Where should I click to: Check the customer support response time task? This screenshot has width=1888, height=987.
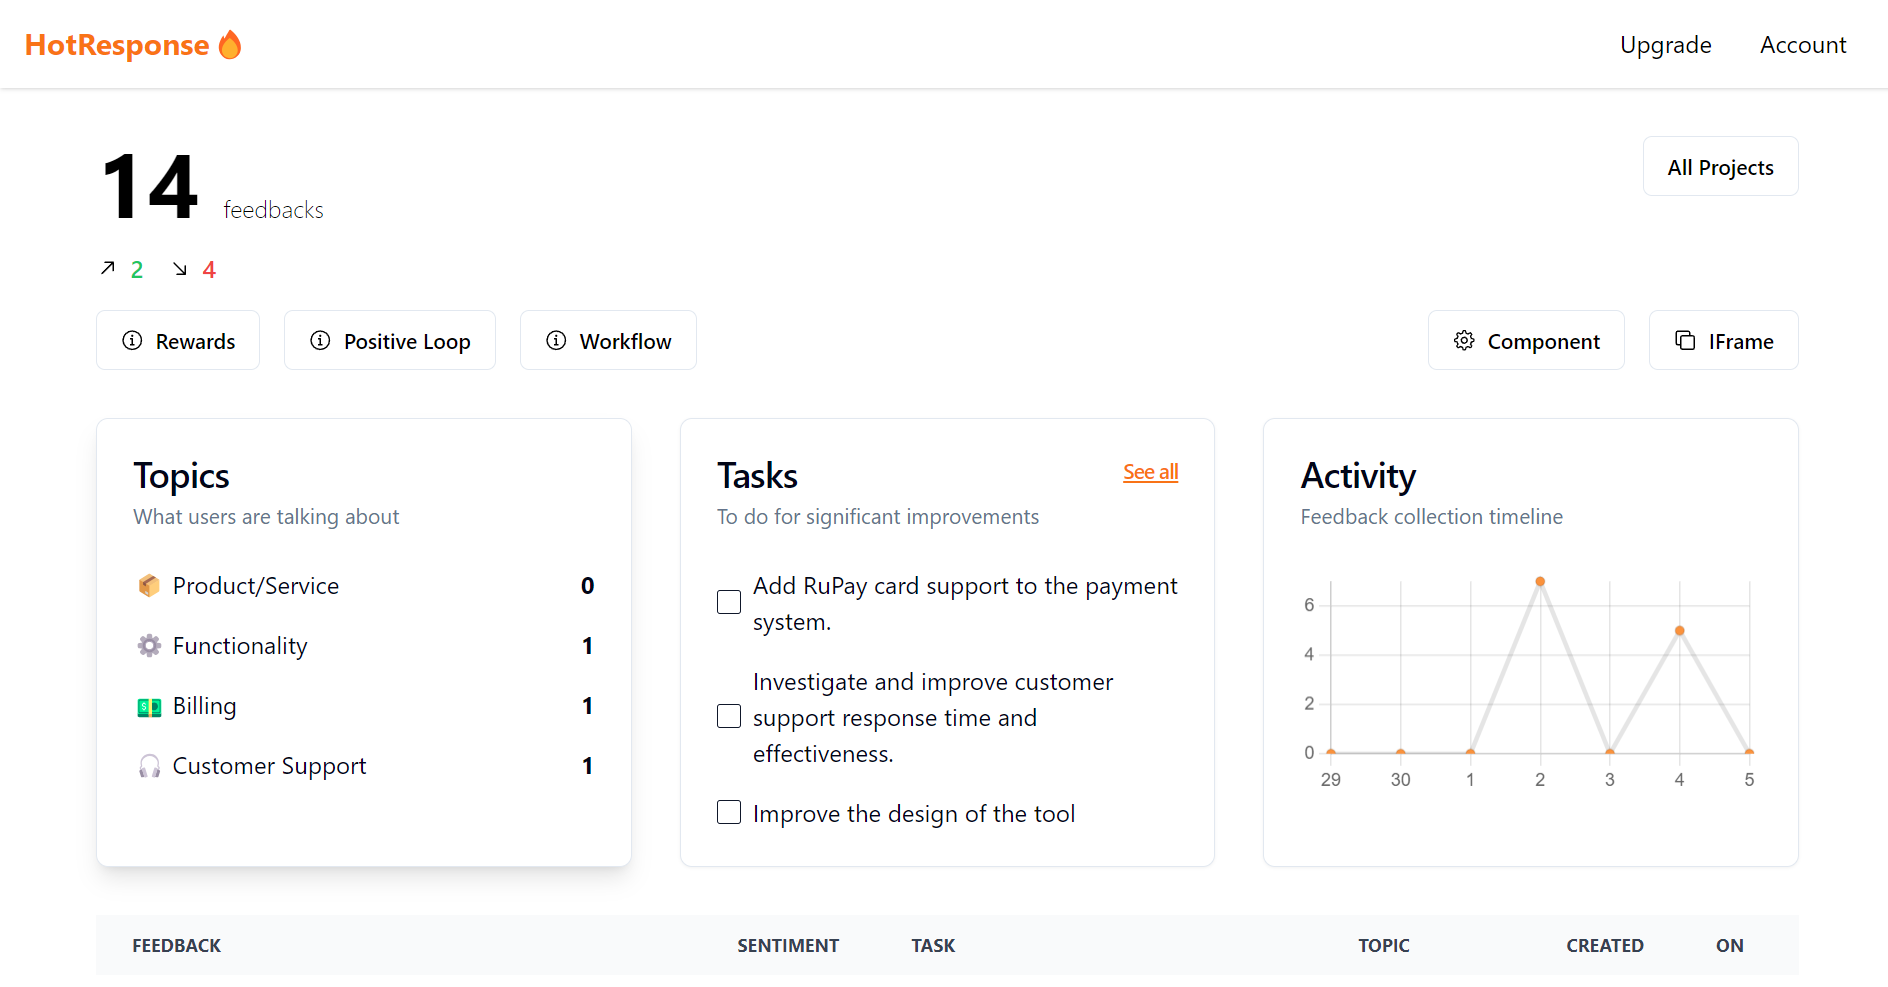[729, 717]
